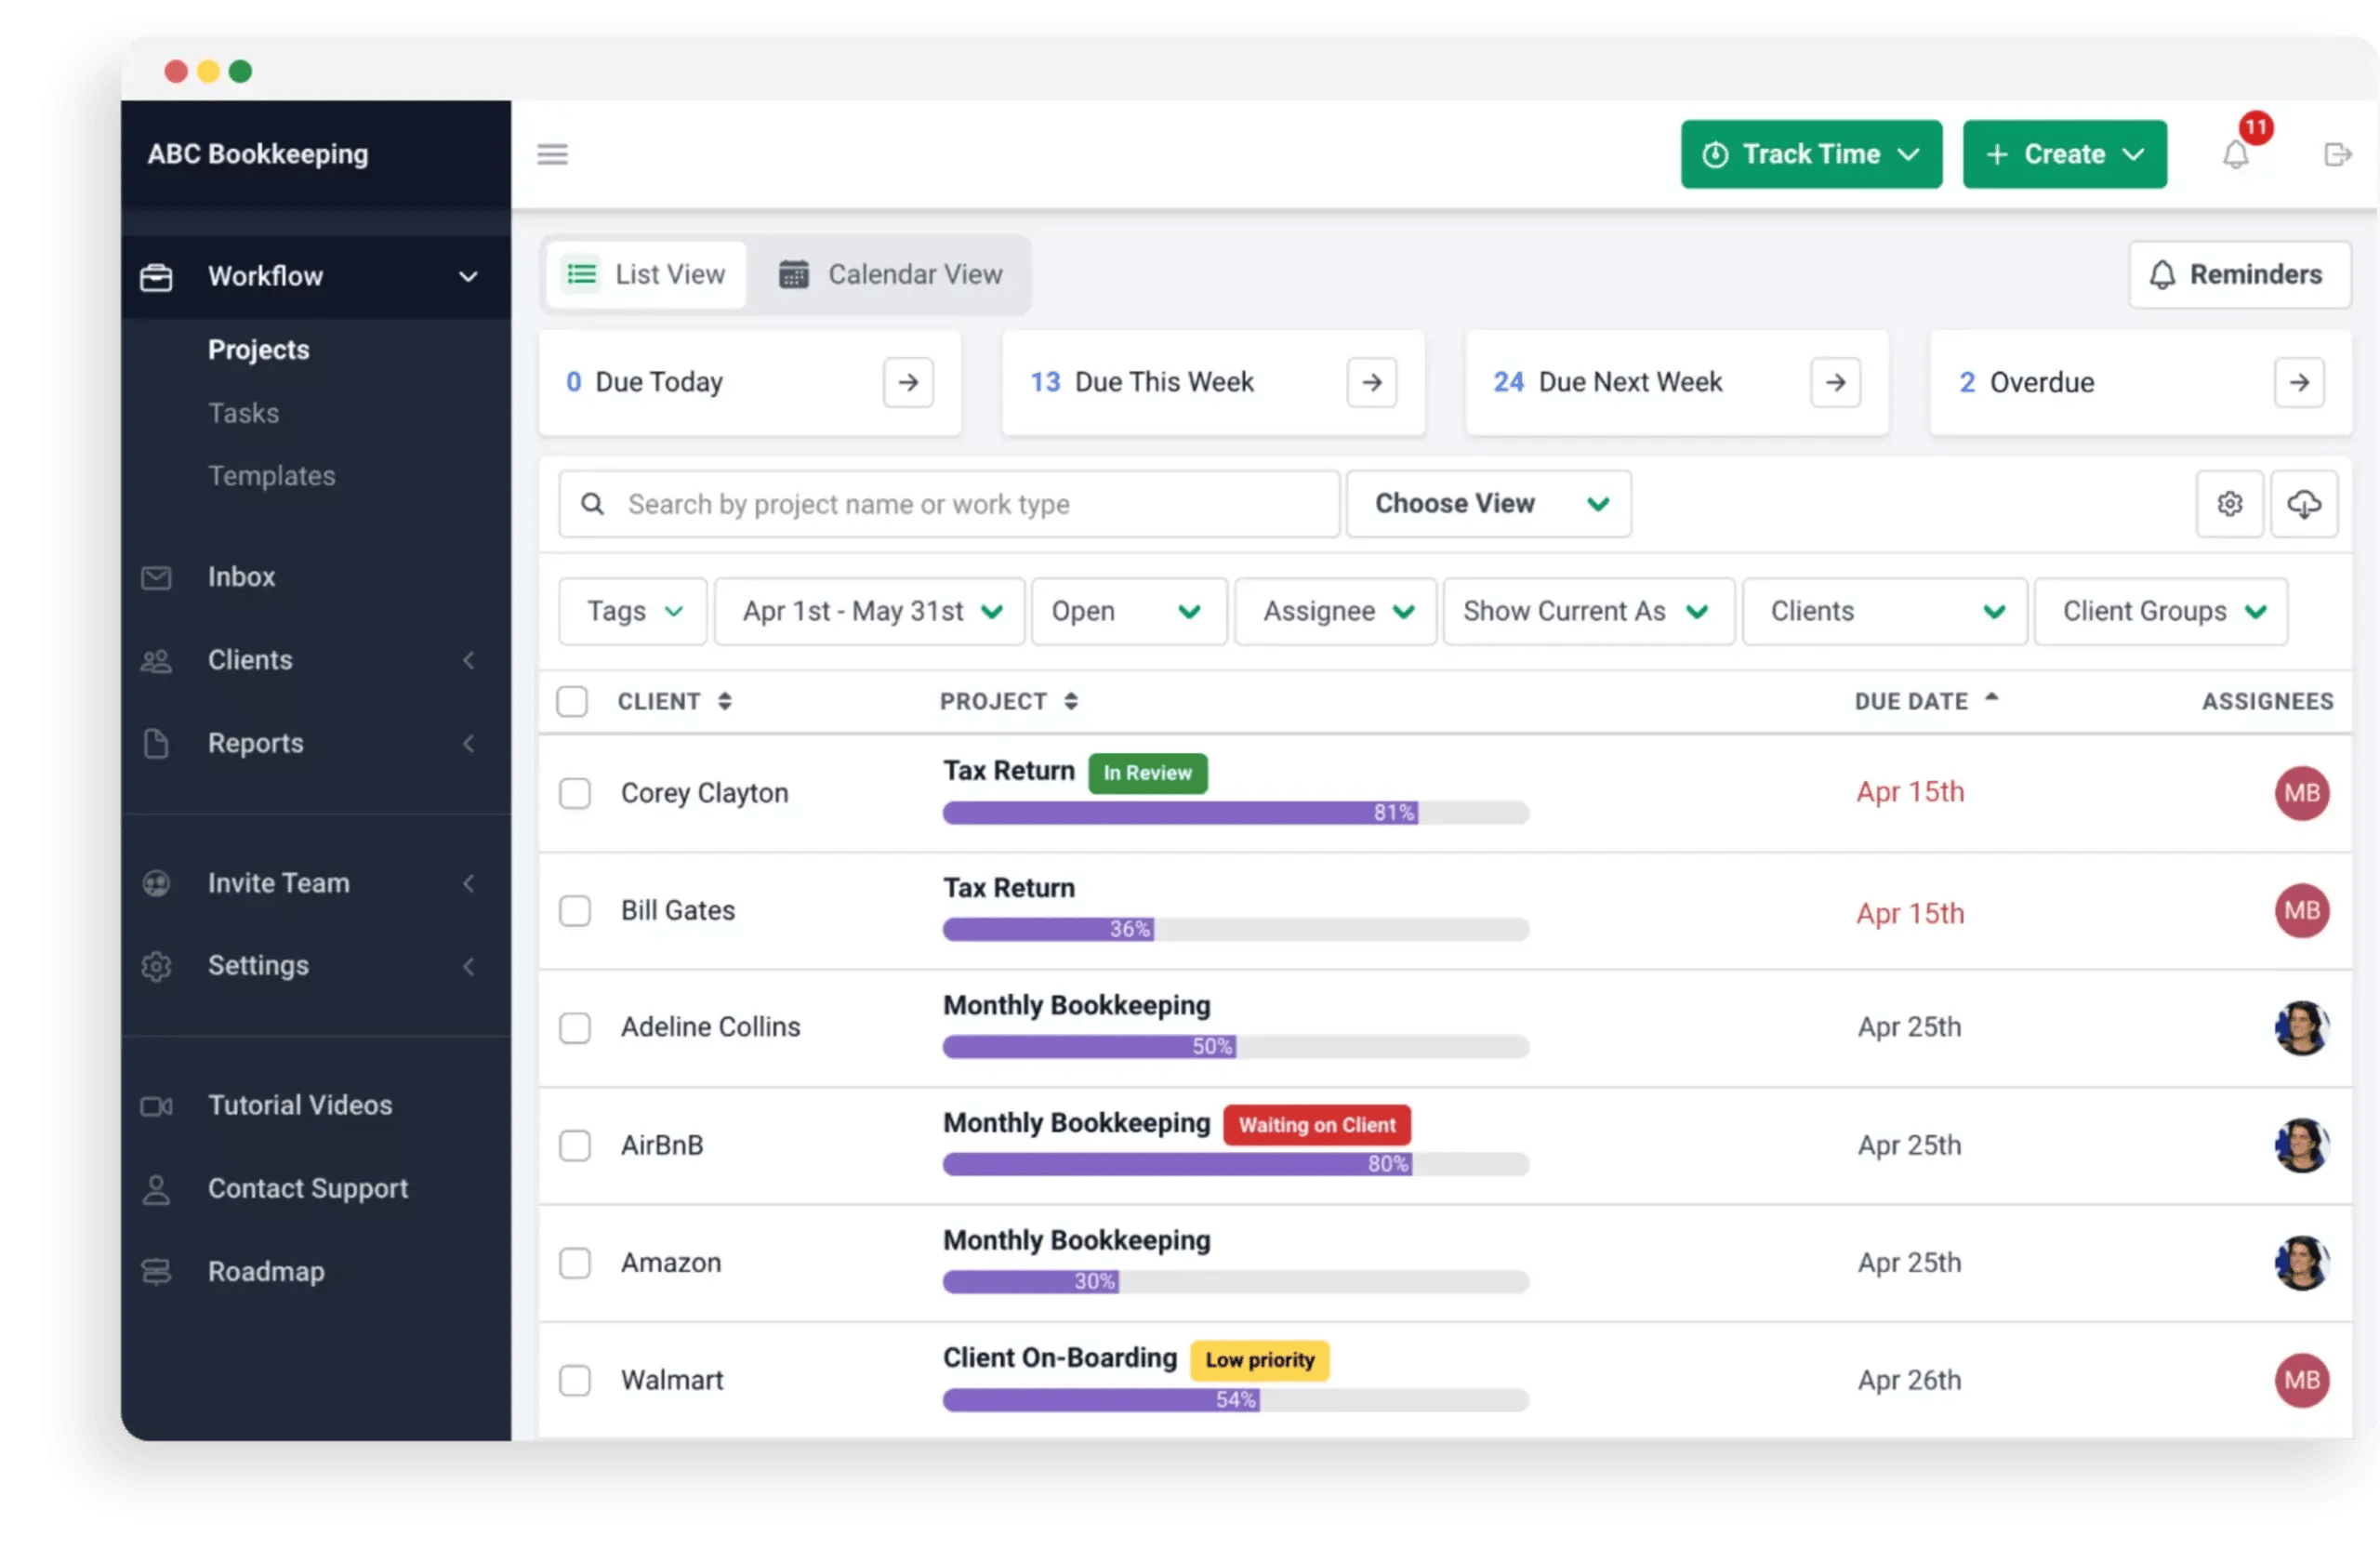This screenshot has width=2380, height=1562.
Task: Click the Create button
Action: click(x=2063, y=153)
